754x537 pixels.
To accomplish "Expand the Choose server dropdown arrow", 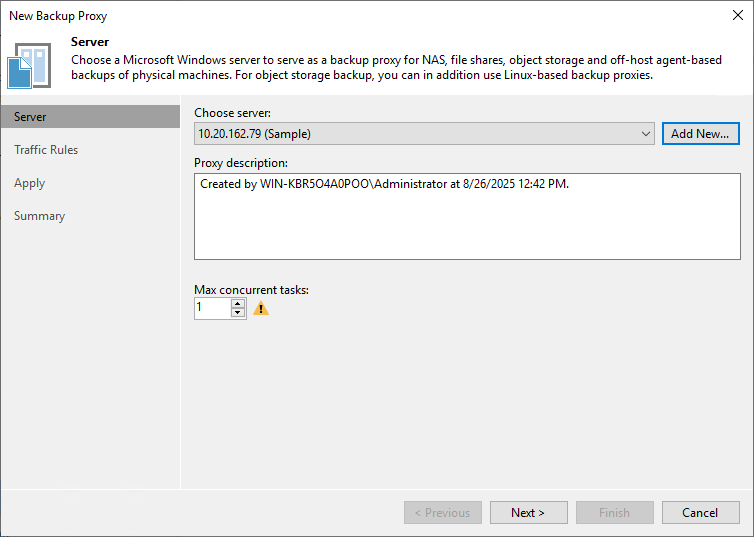I will point(646,134).
